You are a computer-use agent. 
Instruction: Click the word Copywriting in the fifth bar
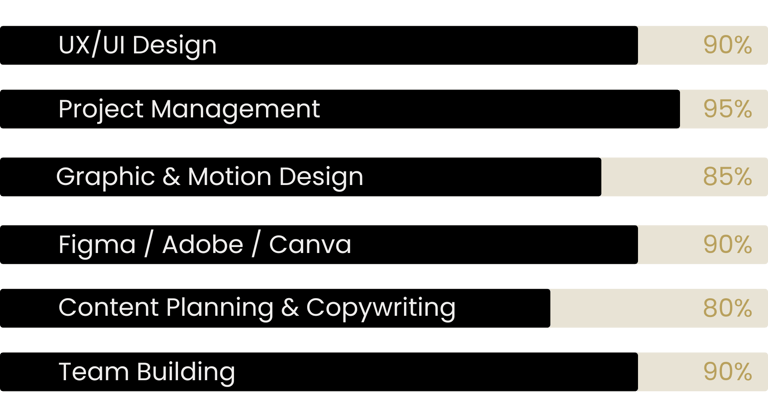point(381,309)
